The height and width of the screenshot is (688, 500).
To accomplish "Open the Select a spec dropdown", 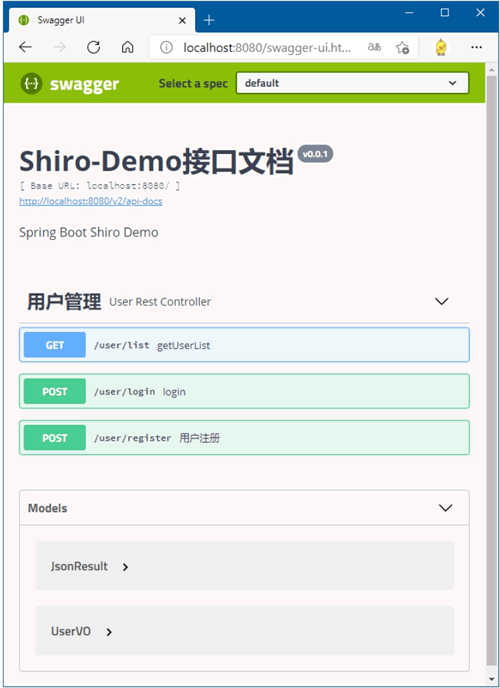I will click(352, 83).
